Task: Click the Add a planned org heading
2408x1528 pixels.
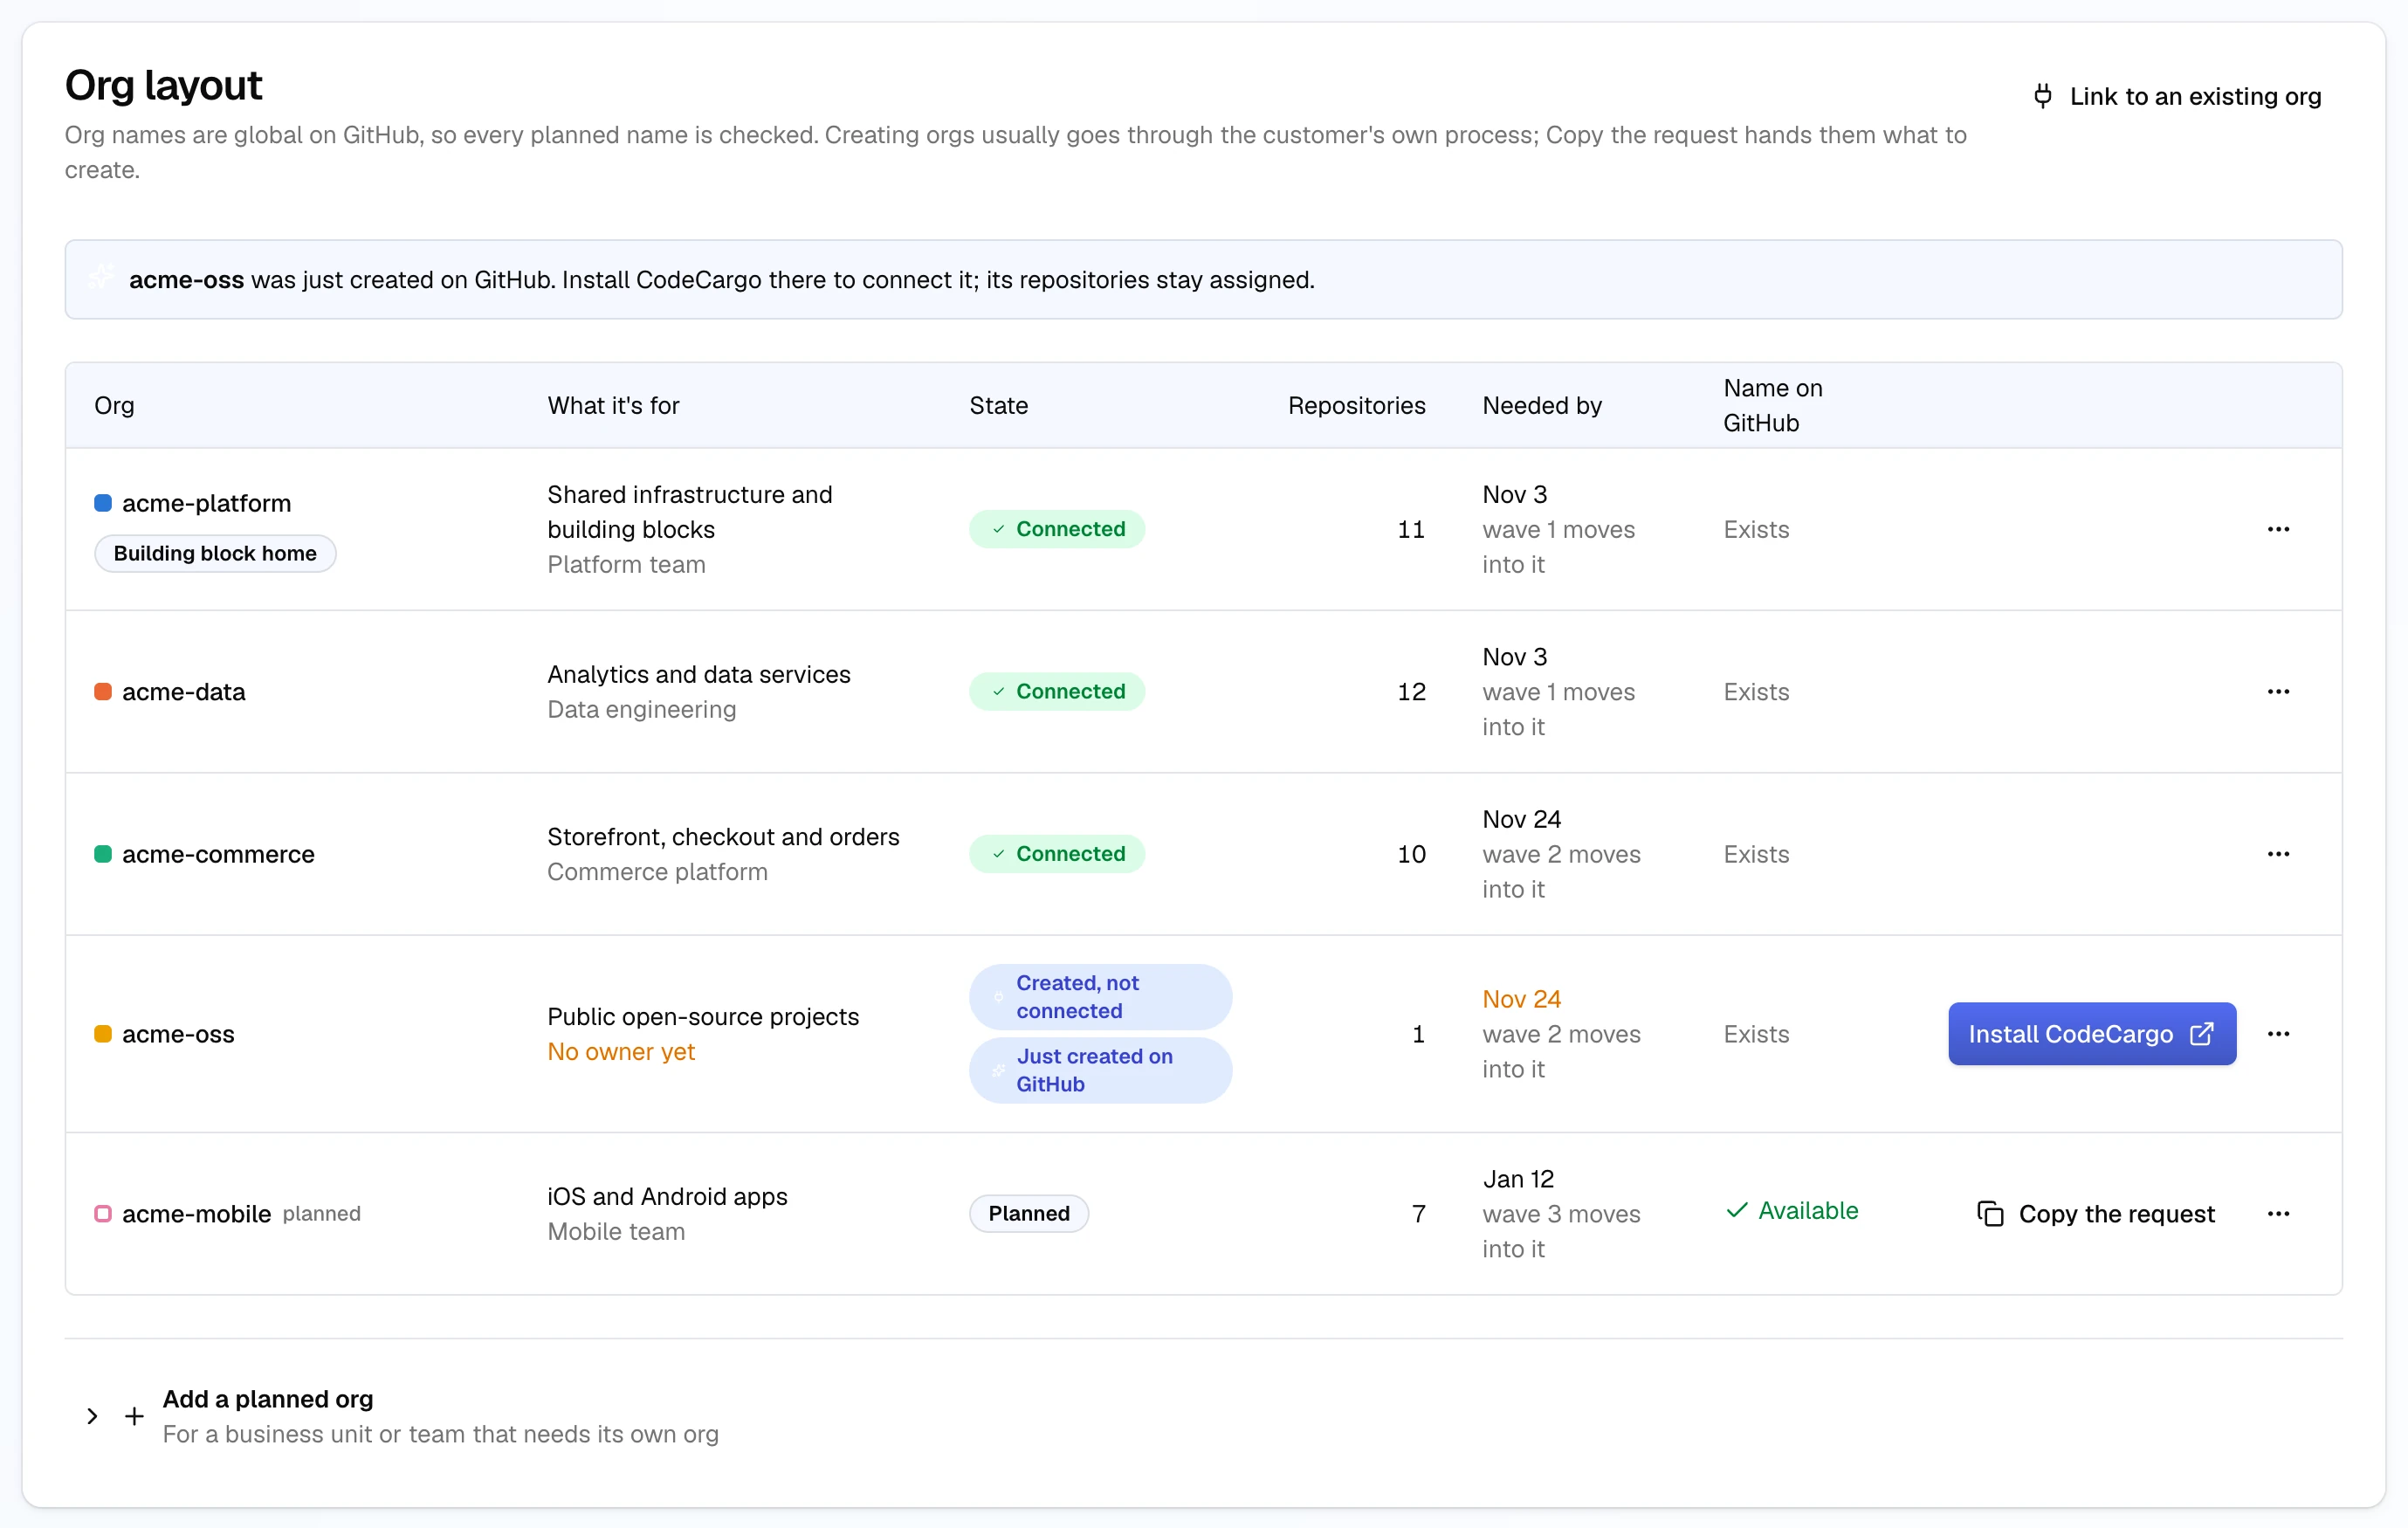Action: tap(268, 1398)
